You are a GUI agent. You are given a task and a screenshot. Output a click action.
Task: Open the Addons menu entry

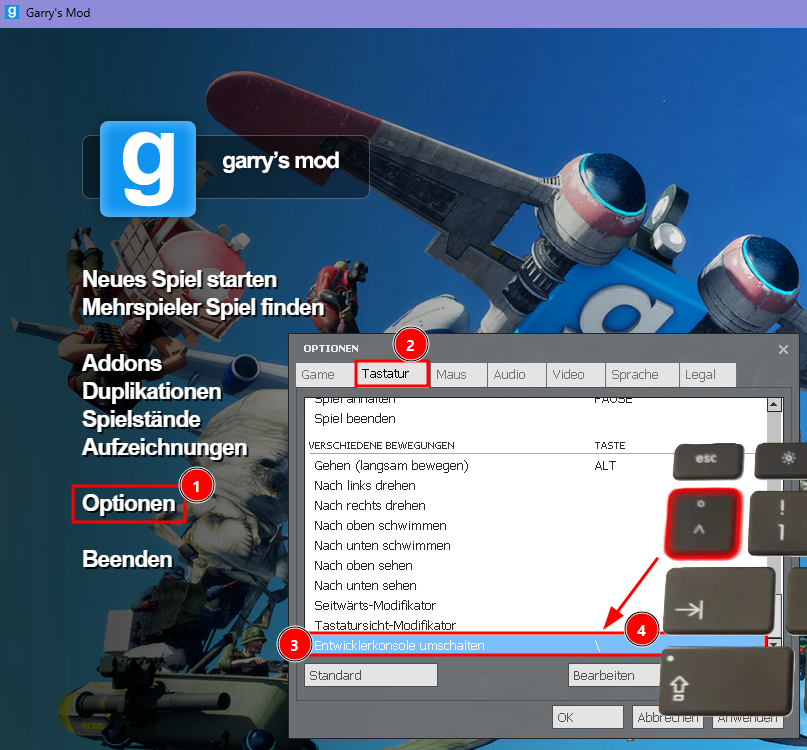click(x=122, y=363)
